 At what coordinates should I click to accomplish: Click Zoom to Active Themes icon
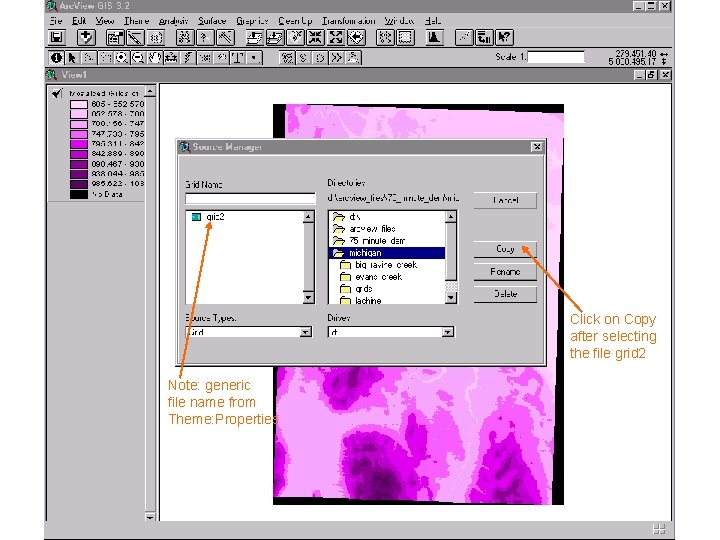point(275,37)
